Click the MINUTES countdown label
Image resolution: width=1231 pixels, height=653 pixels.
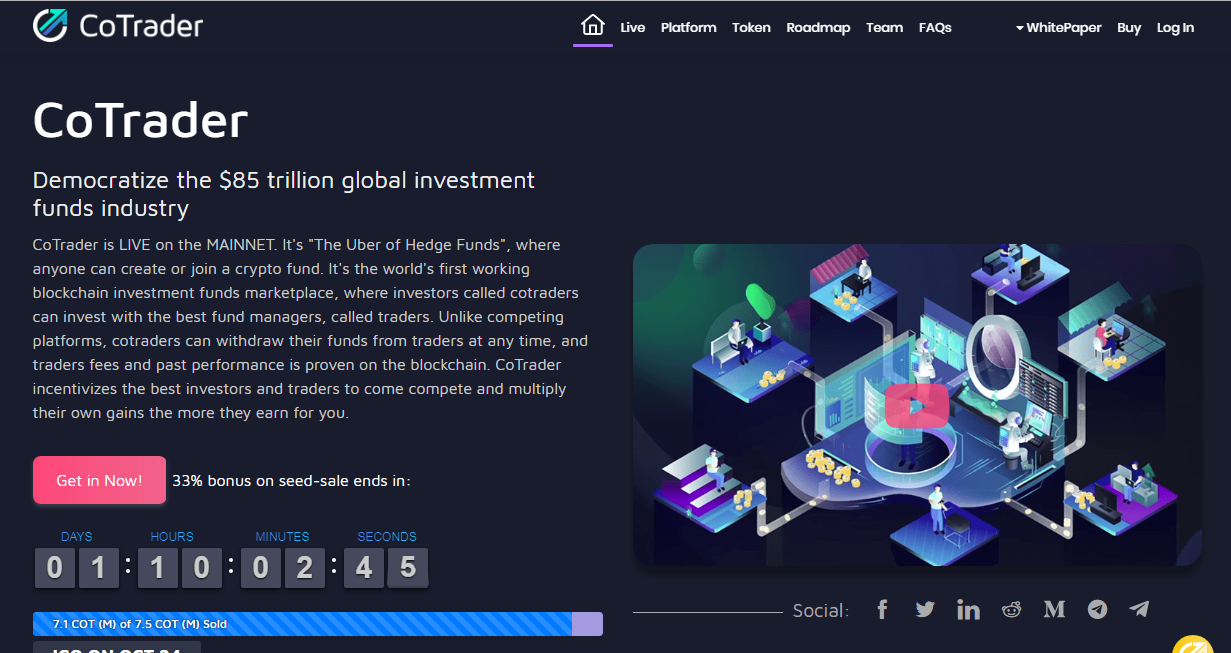[282, 537]
